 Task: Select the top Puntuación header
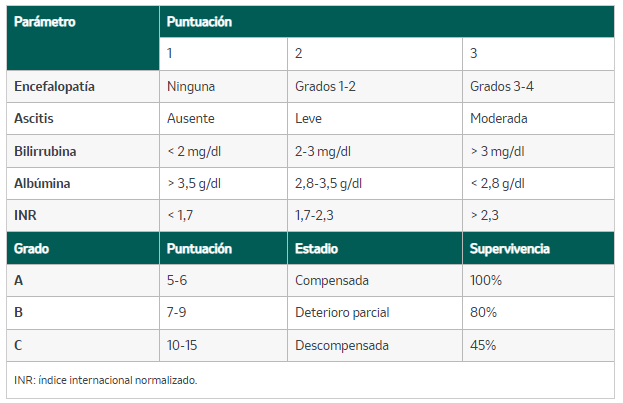387,21
